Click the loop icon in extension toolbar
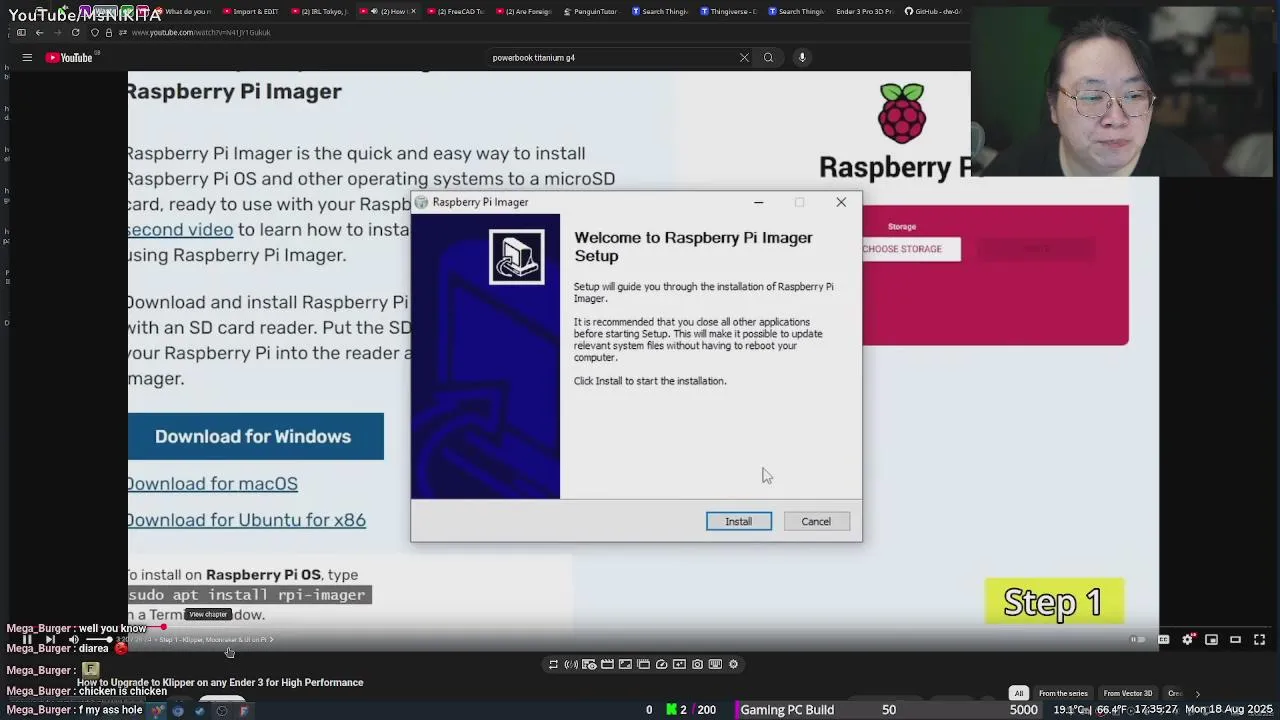 pyautogui.click(x=553, y=664)
